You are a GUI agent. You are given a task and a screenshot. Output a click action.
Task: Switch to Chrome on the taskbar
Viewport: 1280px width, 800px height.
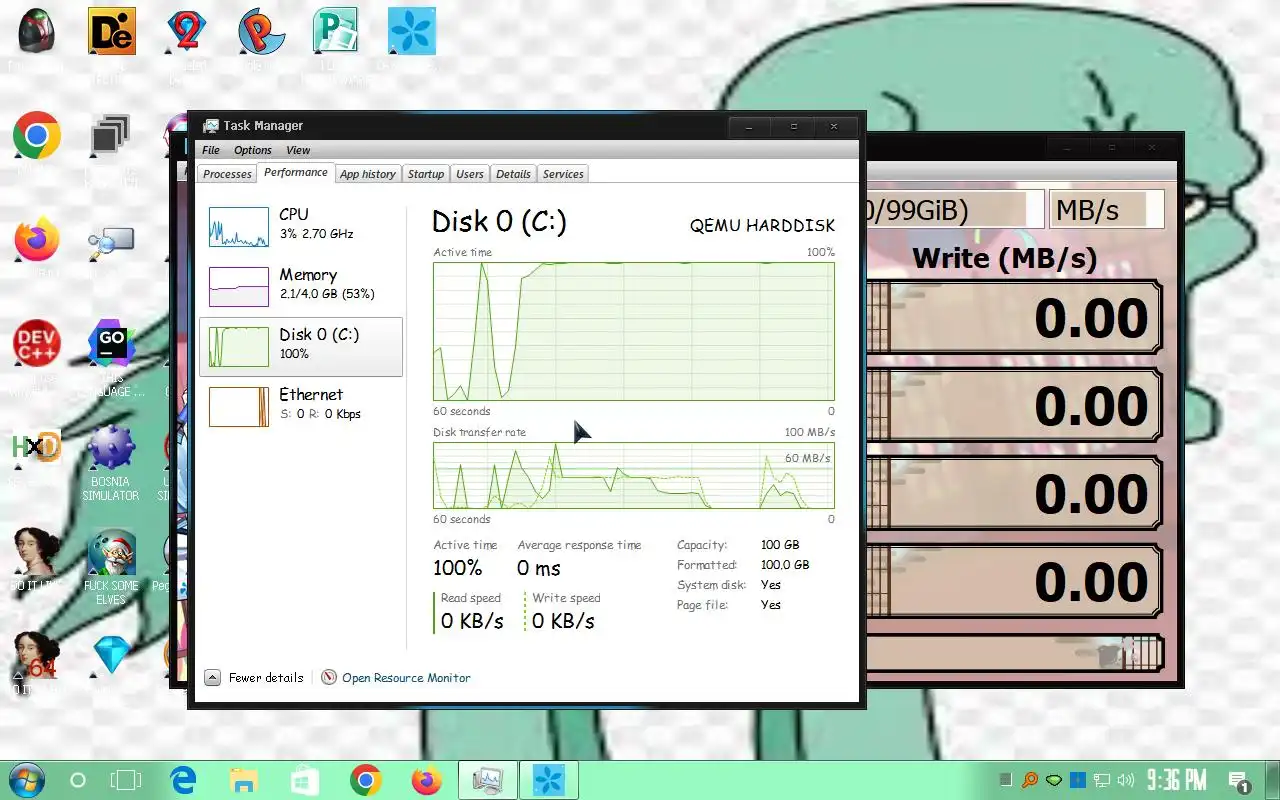point(365,780)
